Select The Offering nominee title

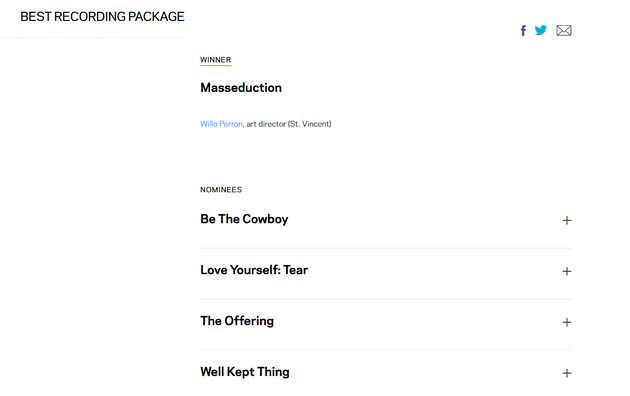(237, 321)
